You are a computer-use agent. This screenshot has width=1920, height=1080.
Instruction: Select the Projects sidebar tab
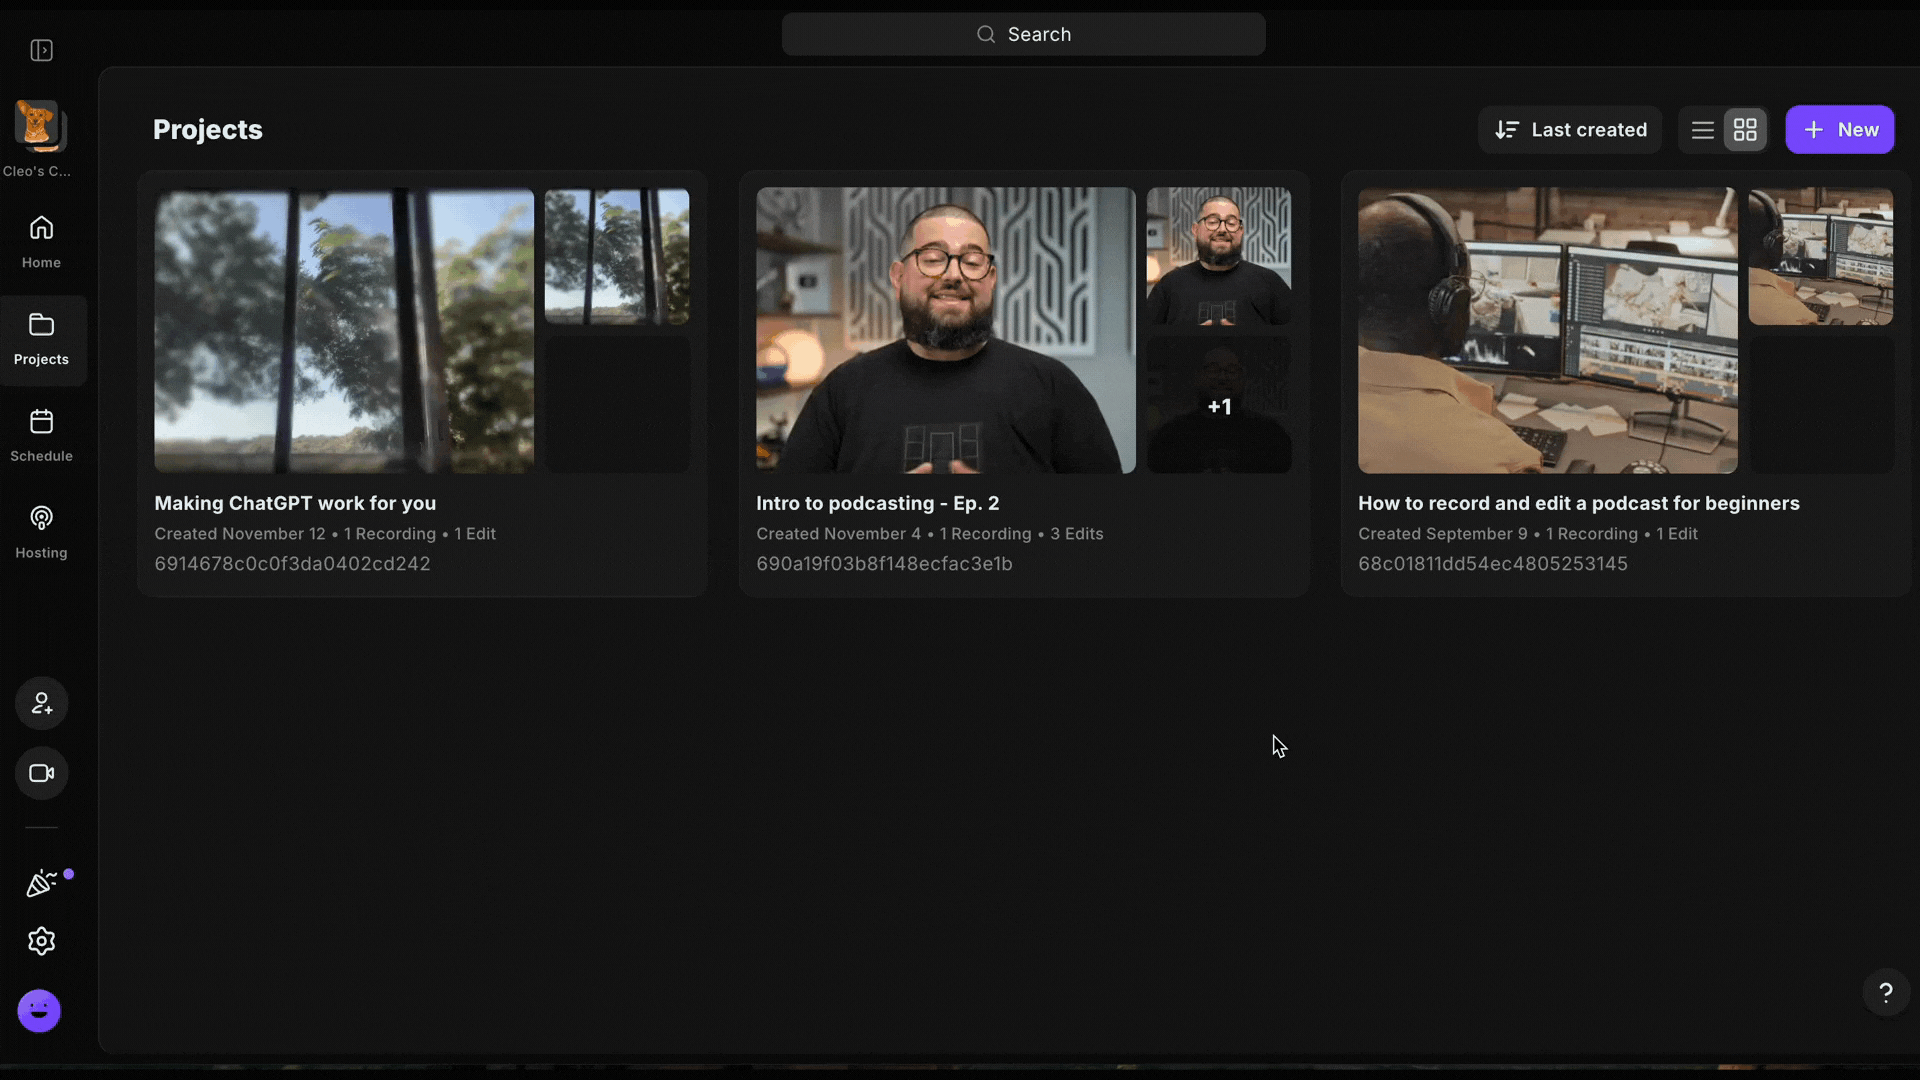pos(41,340)
